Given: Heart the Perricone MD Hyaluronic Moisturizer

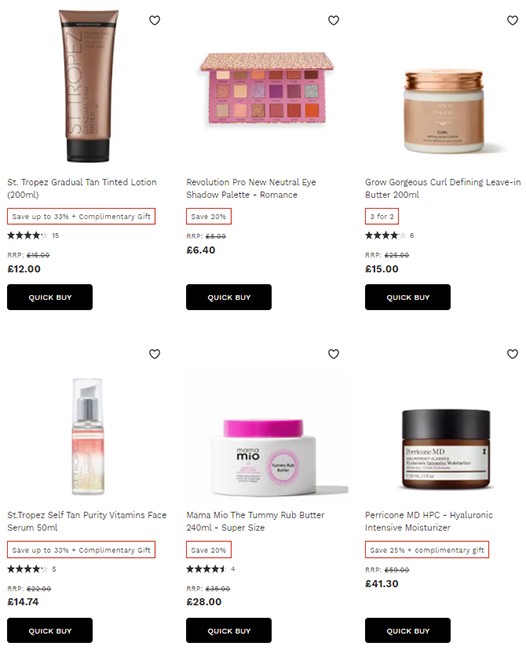Looking at the screenshot, I should (x=512, y=354).
